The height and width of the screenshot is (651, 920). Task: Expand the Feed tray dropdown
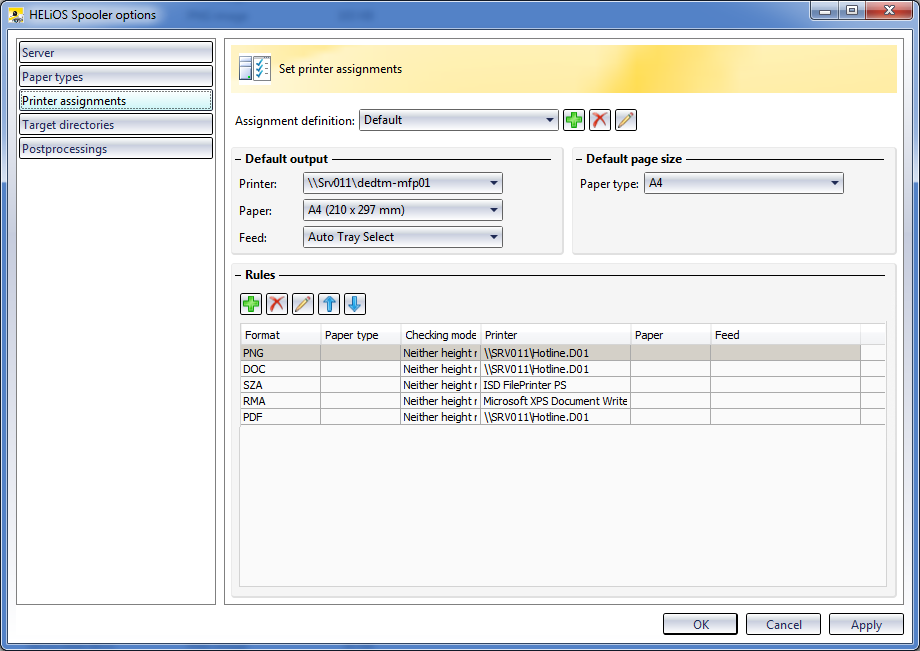point(402,237)
